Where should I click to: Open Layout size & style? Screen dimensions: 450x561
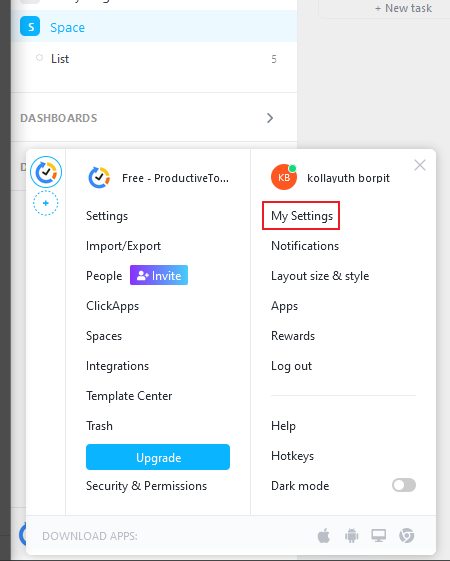pos(320,276)
